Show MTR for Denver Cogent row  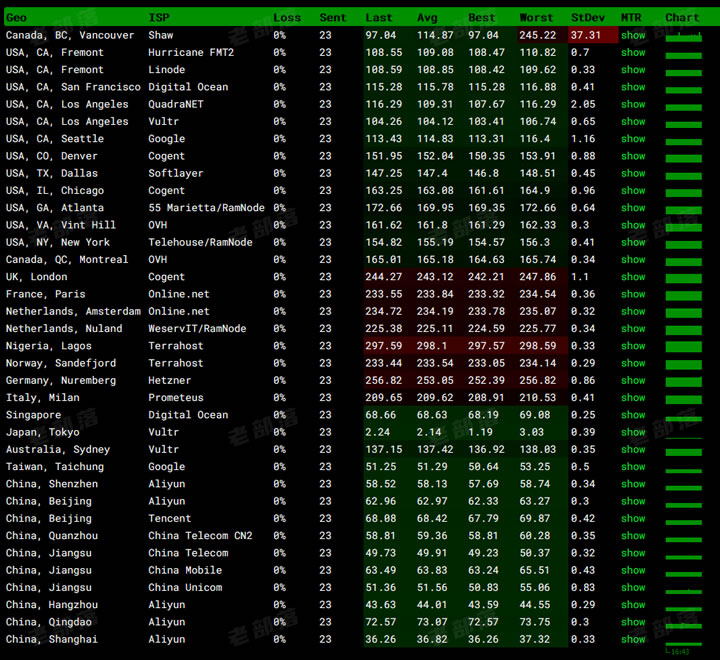(633, 156)
